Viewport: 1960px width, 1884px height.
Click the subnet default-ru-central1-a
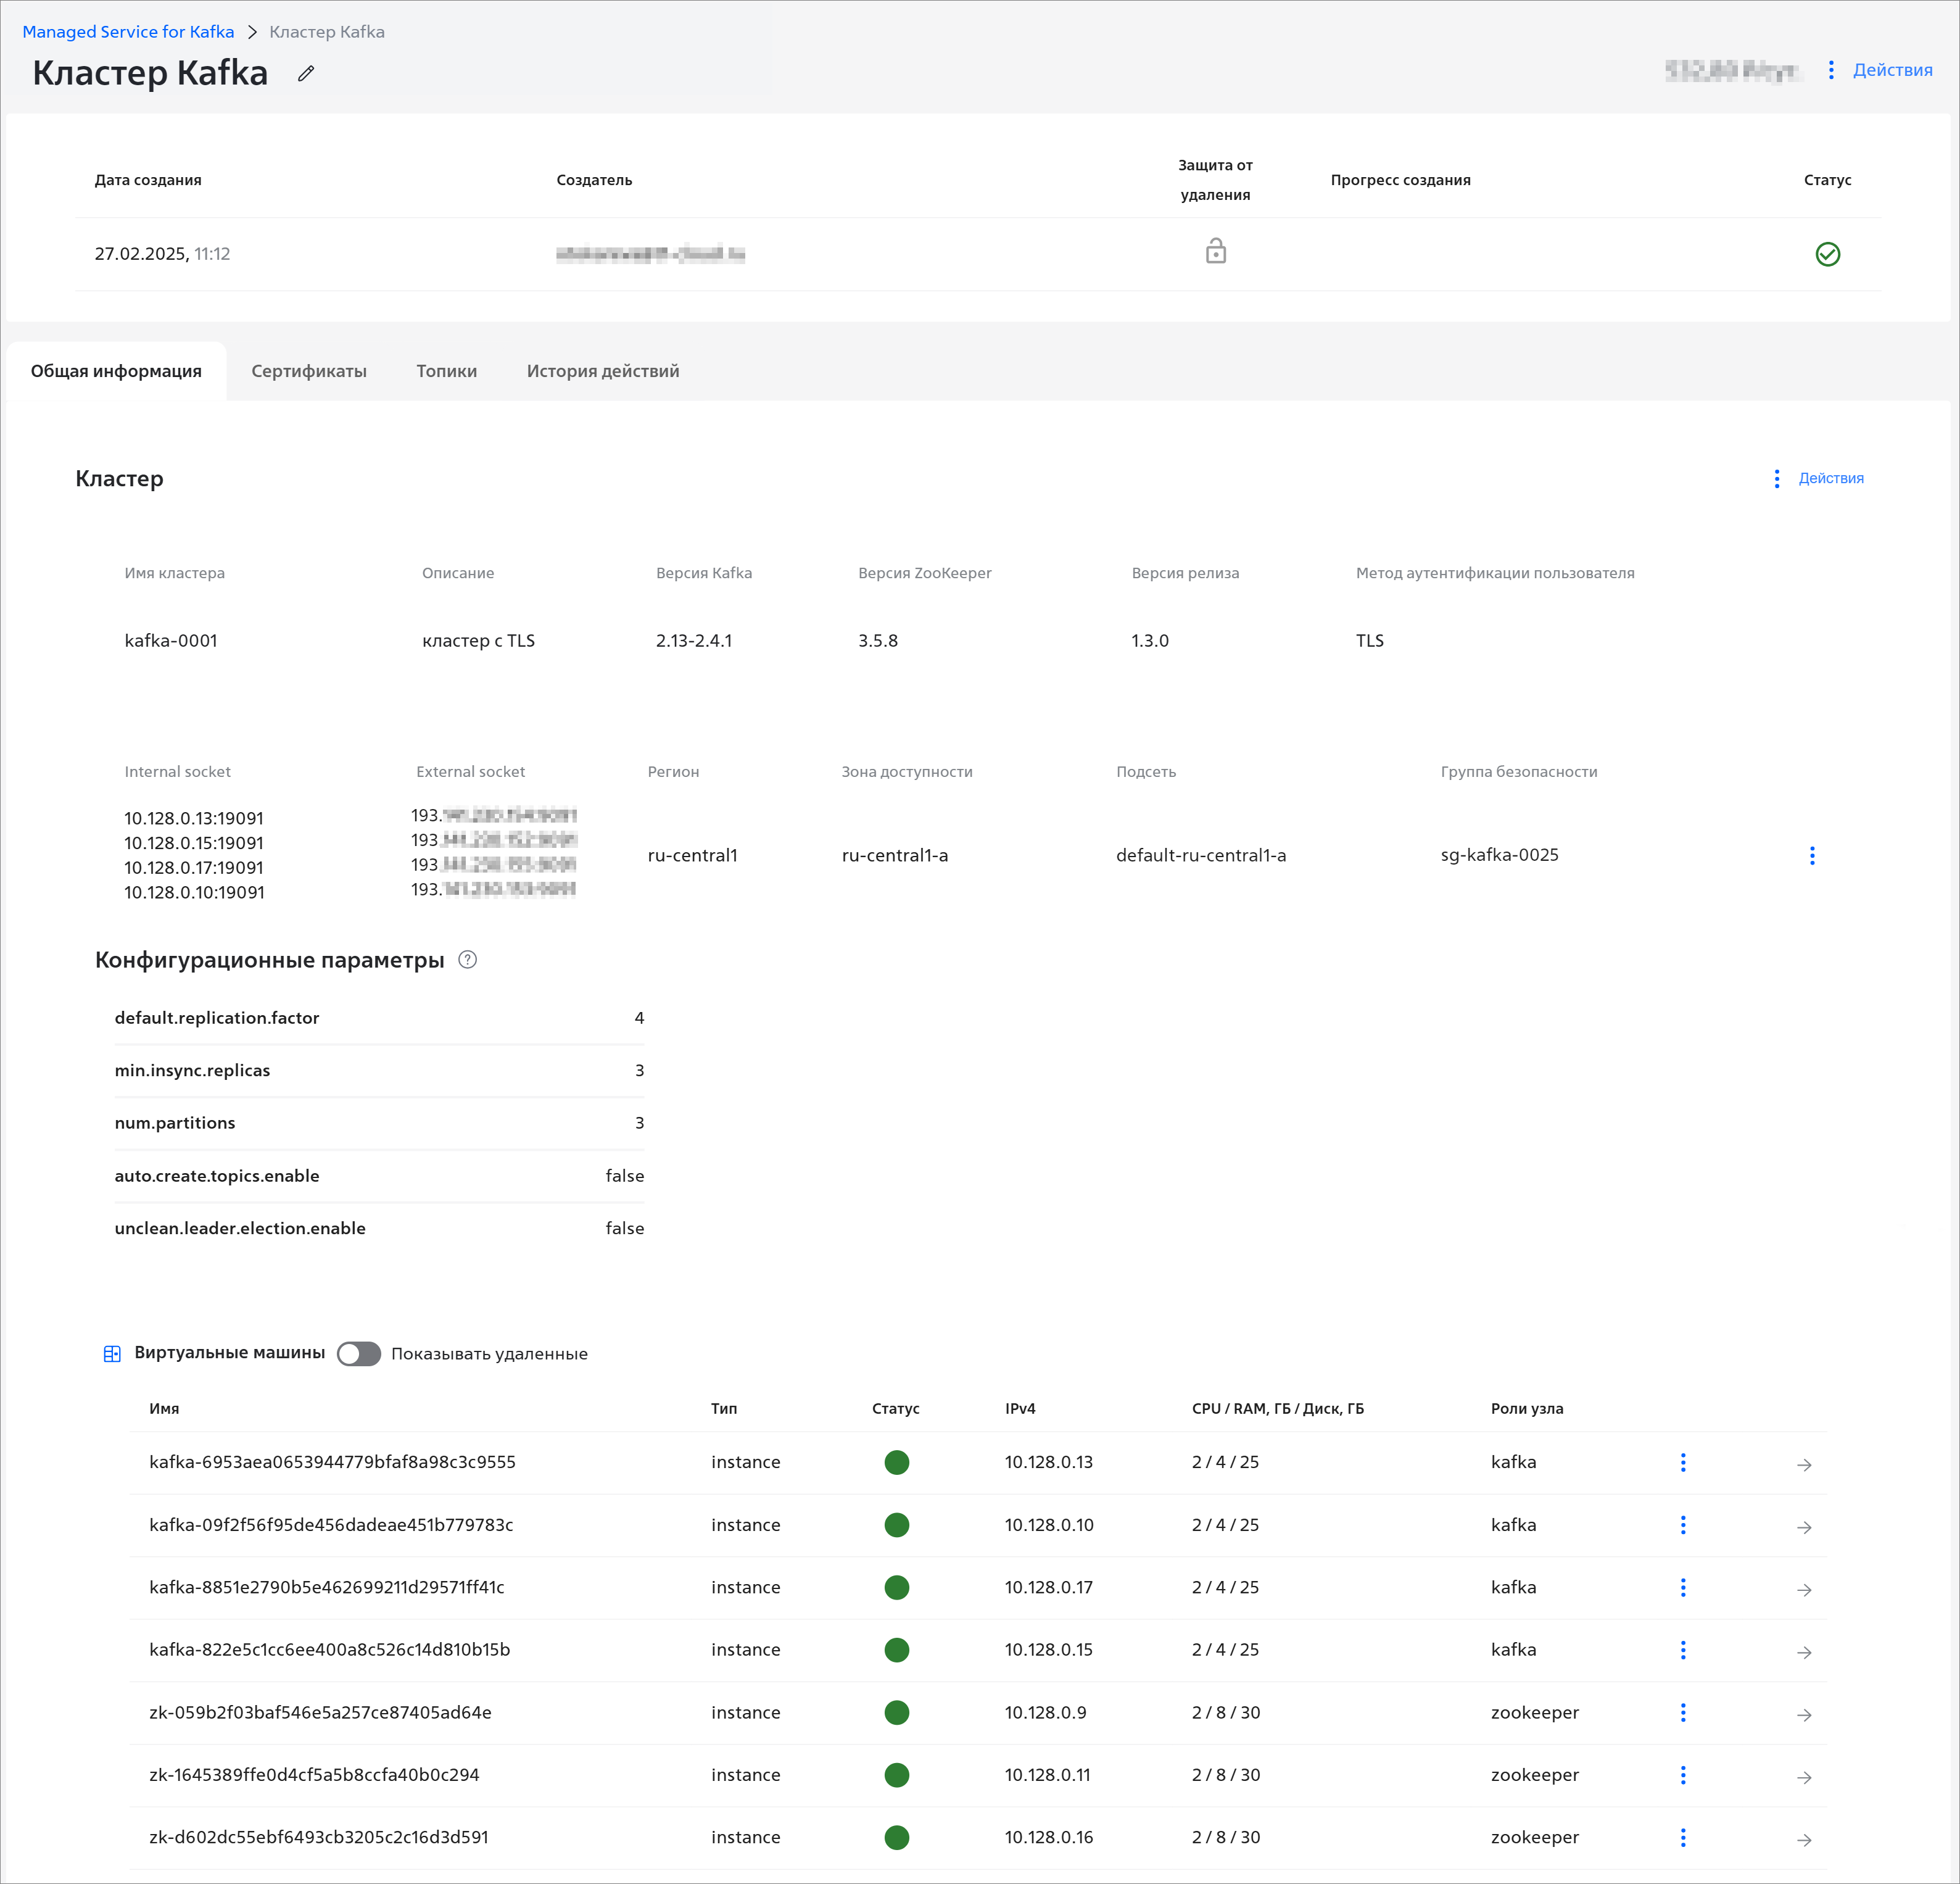coord(1201,855)
